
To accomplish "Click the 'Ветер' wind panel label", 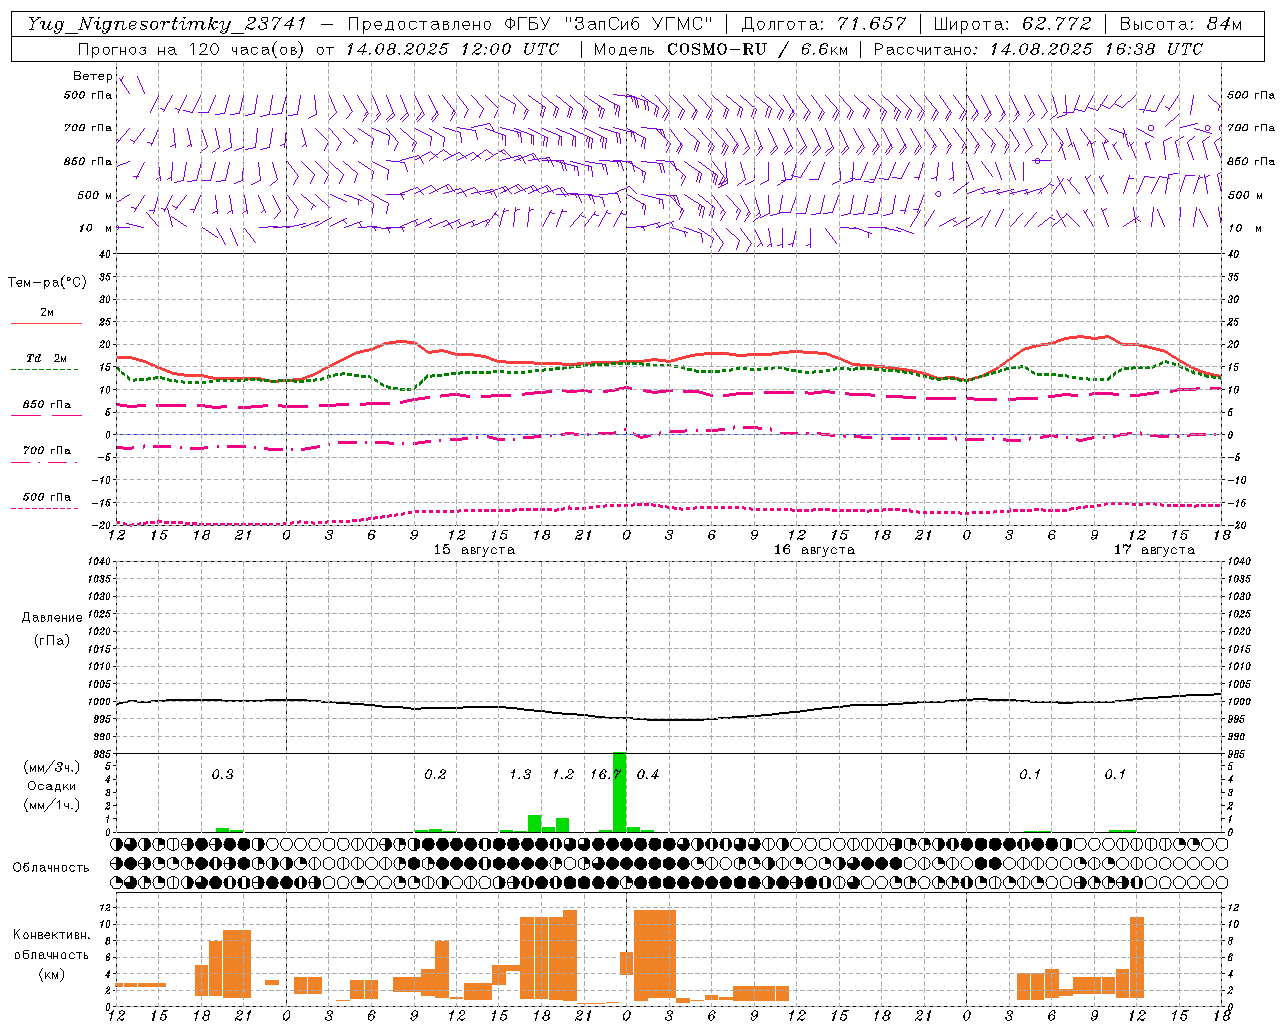I will click(92, 76).
